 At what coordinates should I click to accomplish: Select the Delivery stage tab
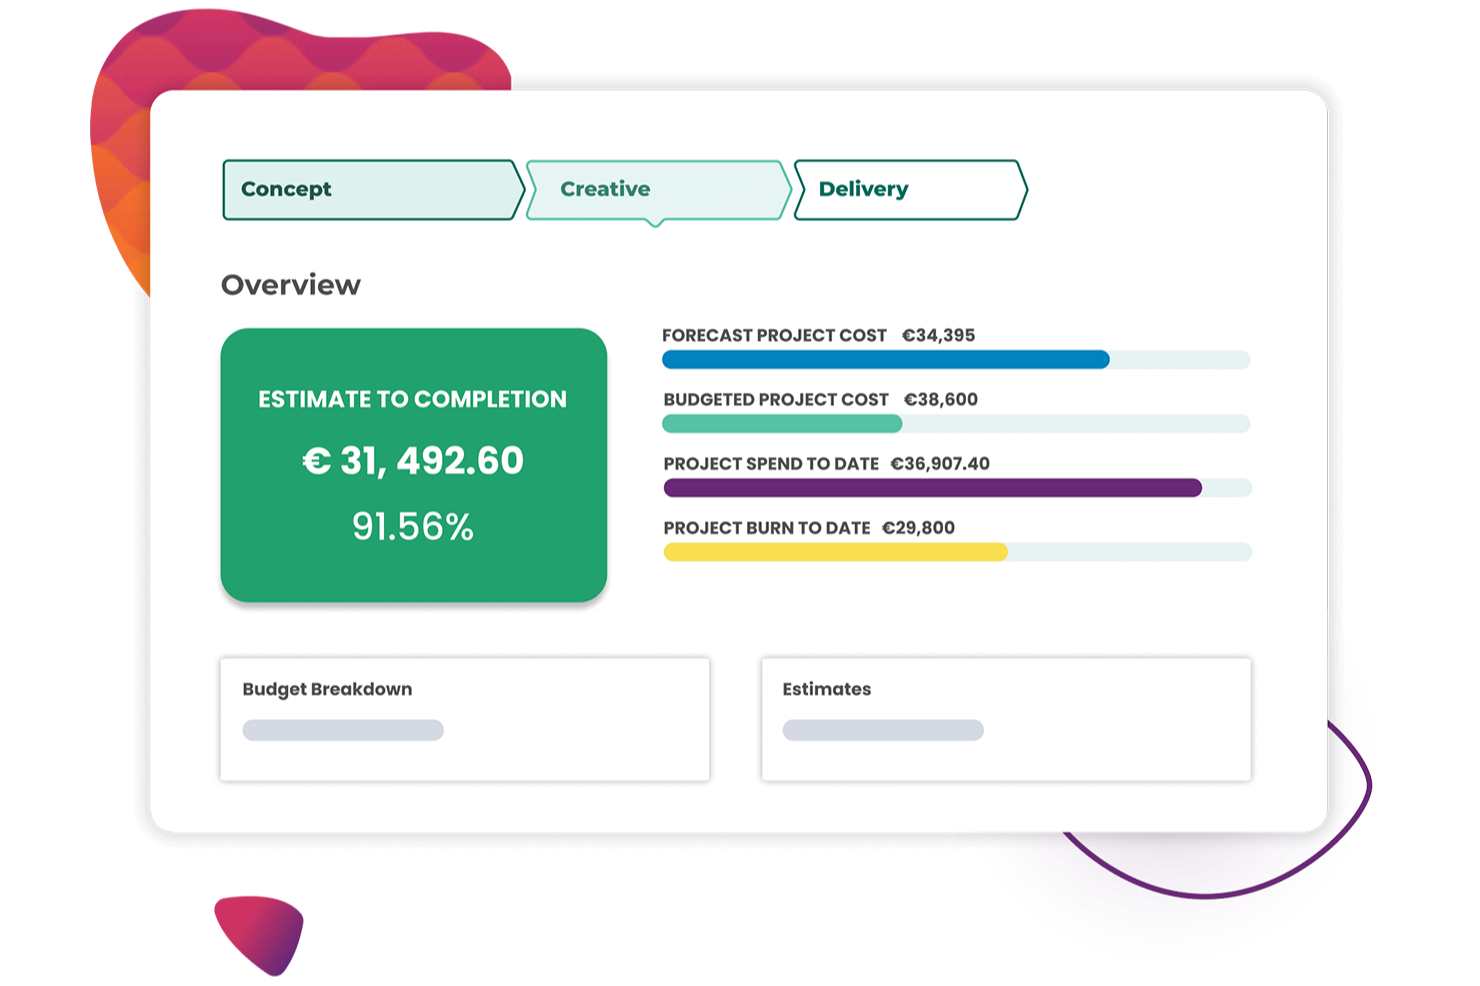coord(908,189)
